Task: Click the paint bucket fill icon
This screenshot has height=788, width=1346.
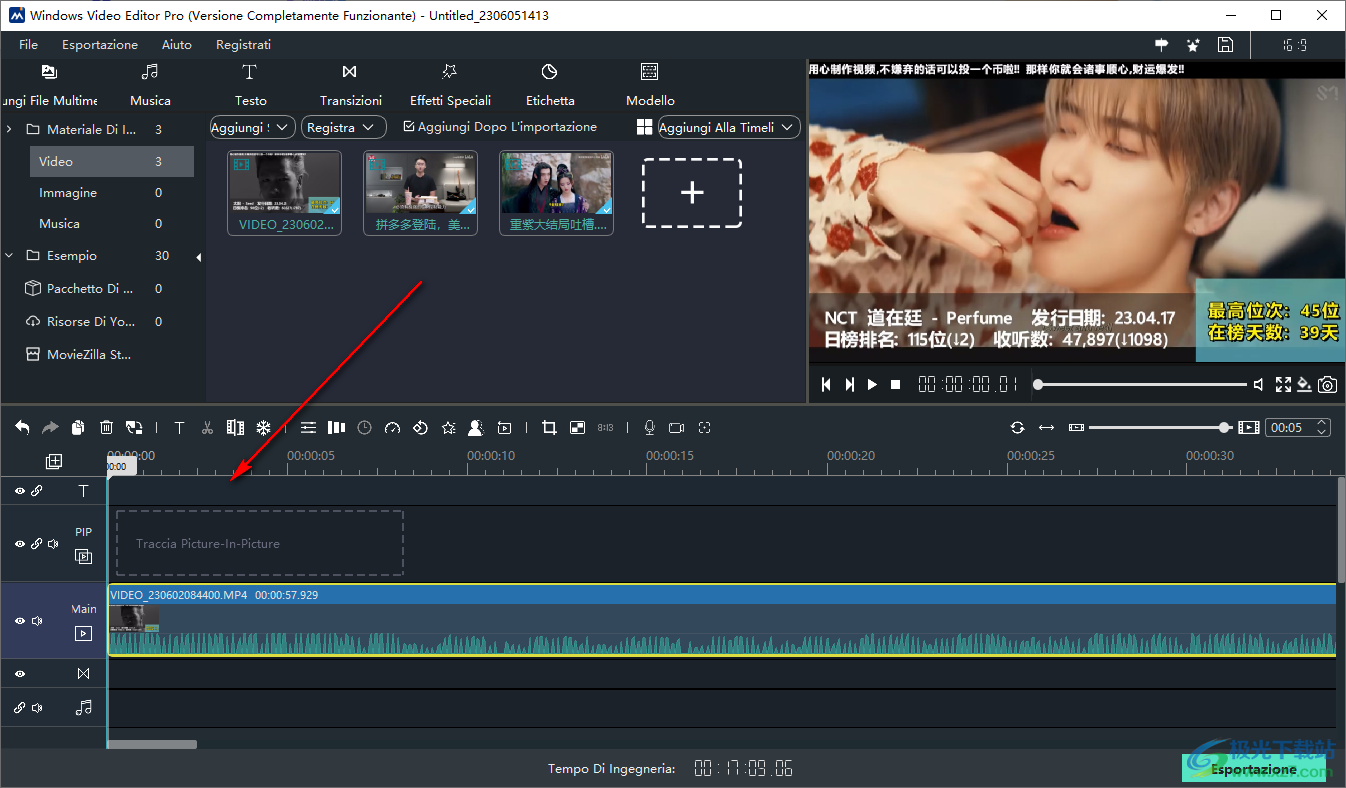Action: tap(1304, 384)
